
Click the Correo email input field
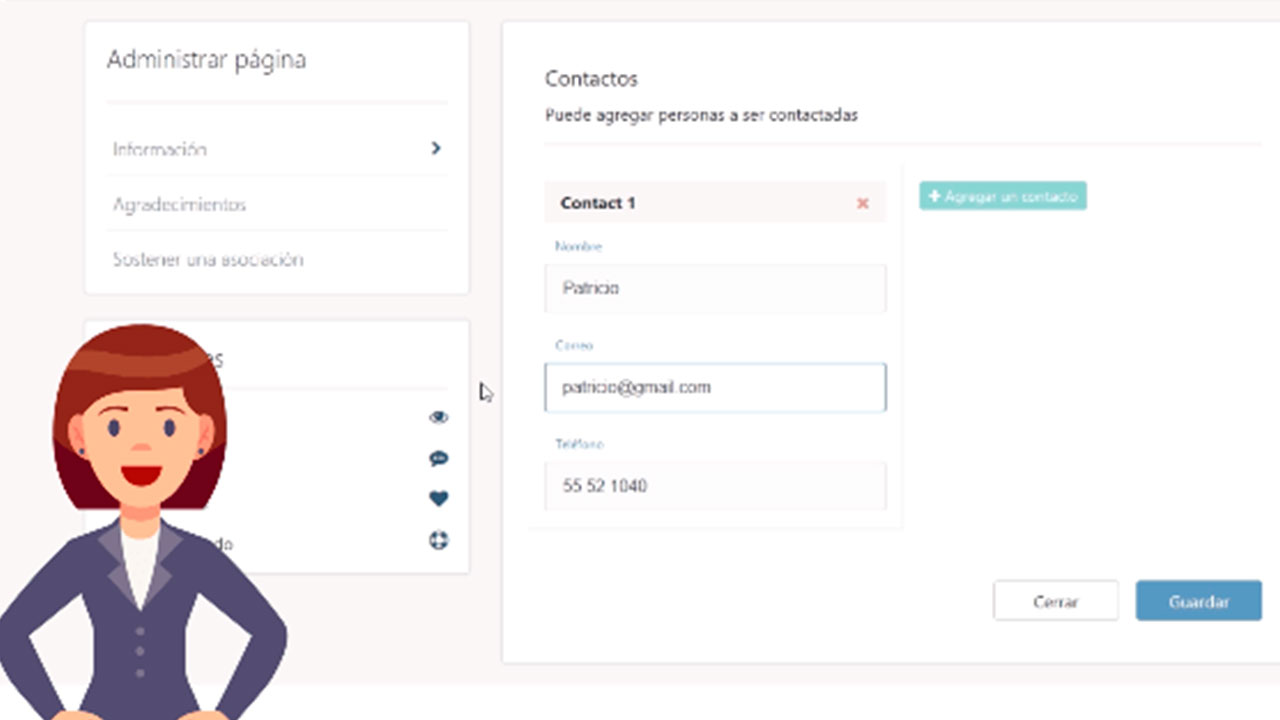(715, 388)
